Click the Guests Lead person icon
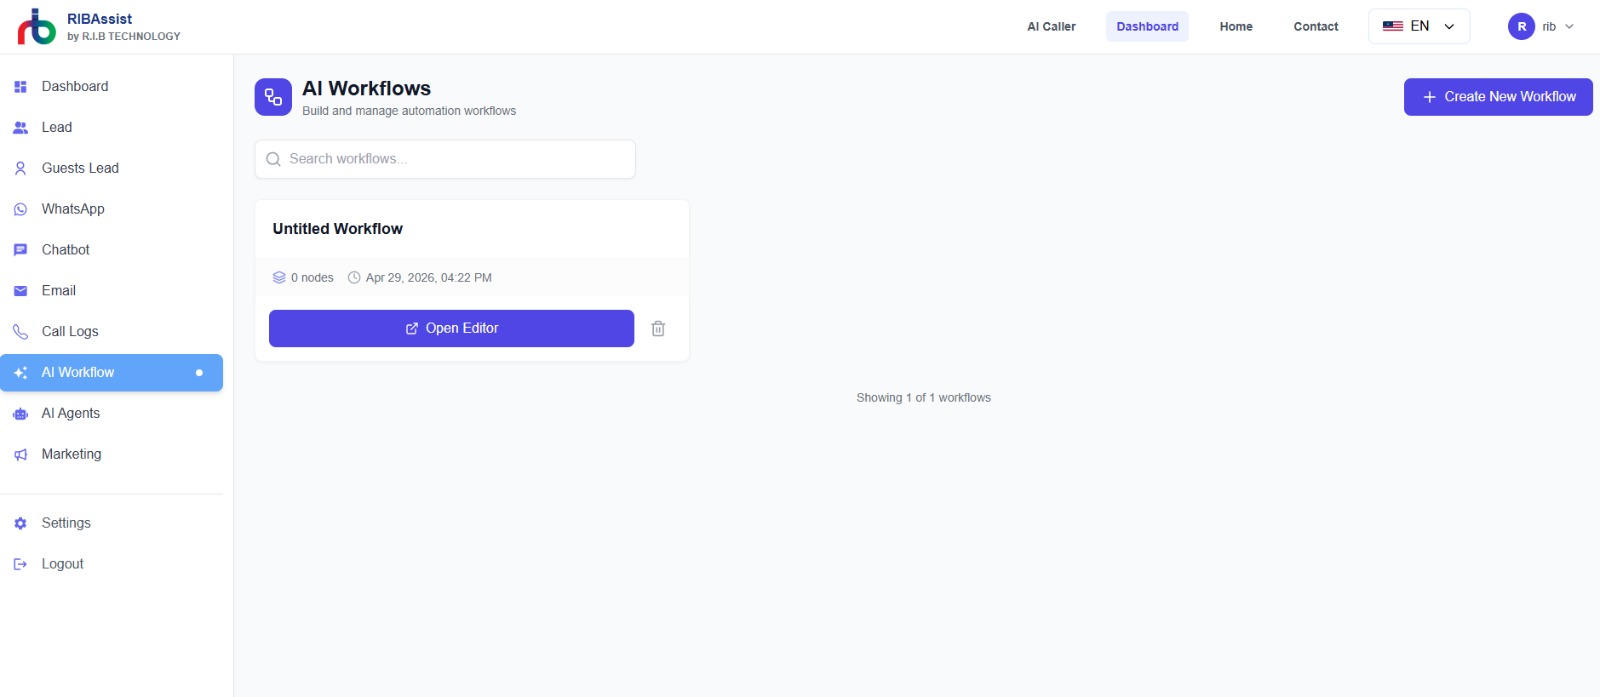This screenshot has width=1600, height=697. coord(20,169)
